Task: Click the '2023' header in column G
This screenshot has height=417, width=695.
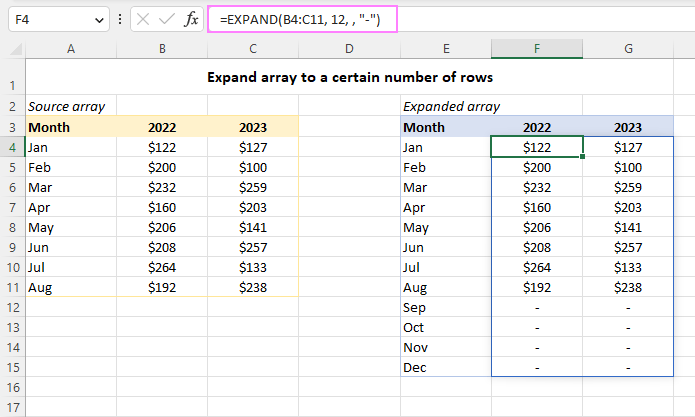Action: click(x=628, y=127)
